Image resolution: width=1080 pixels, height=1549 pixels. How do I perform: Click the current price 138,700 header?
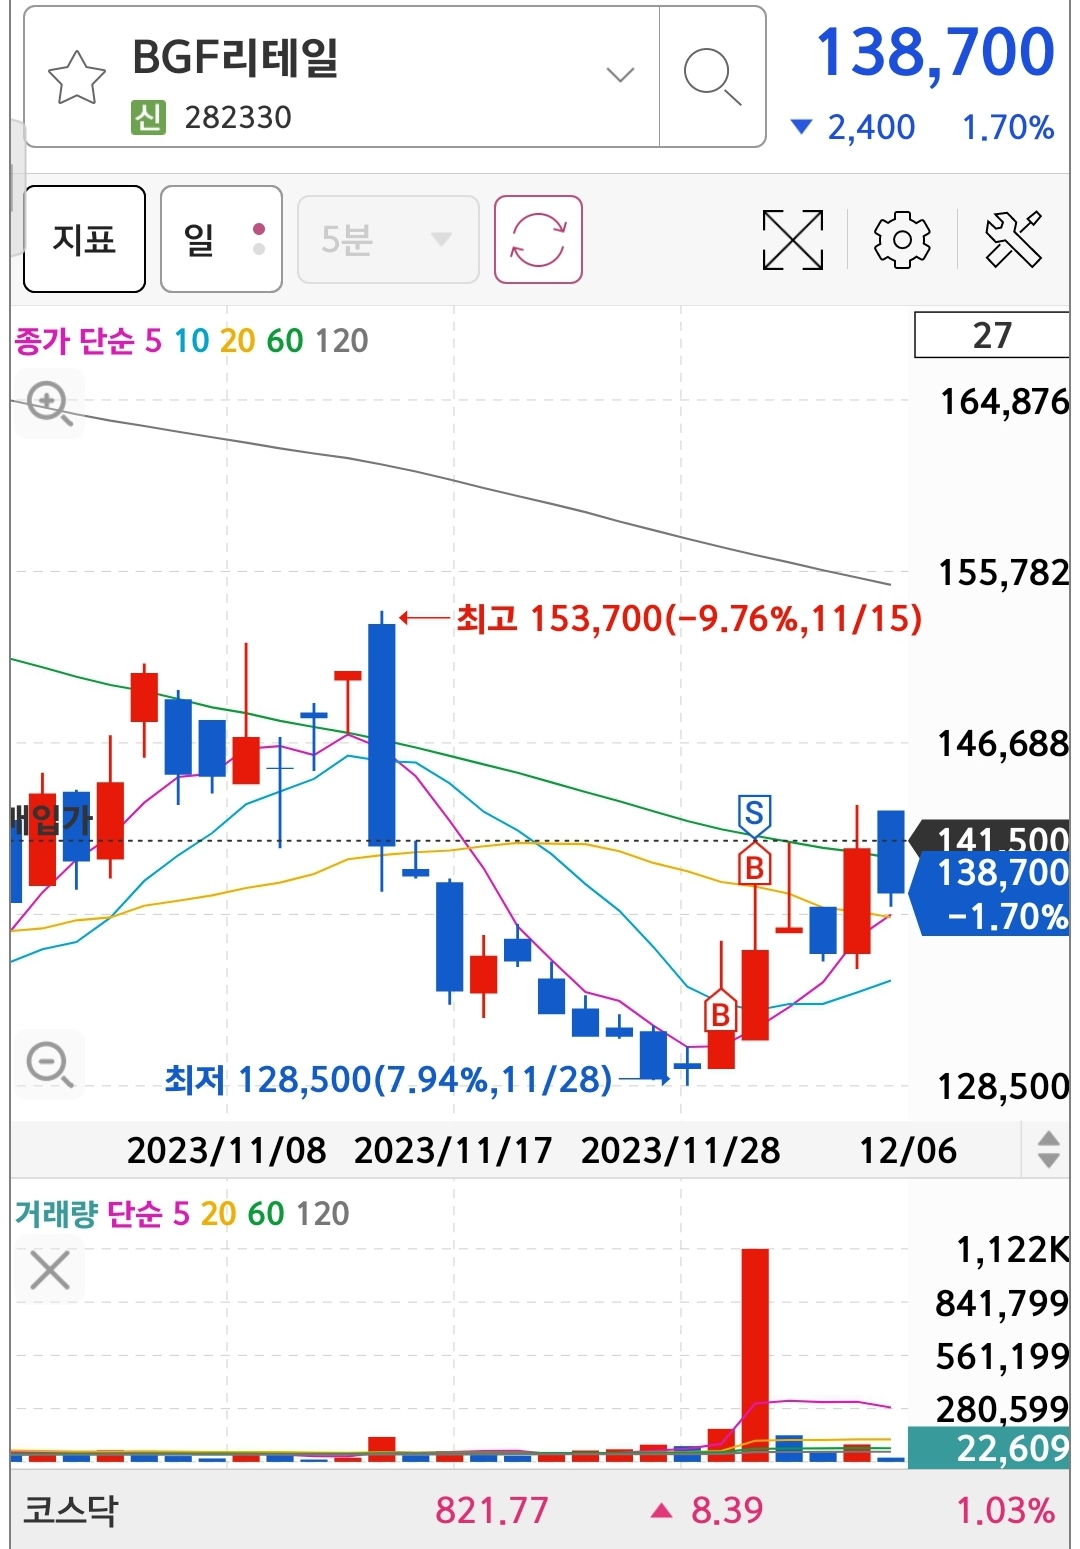pyautogui.click(x=935, y=52)
